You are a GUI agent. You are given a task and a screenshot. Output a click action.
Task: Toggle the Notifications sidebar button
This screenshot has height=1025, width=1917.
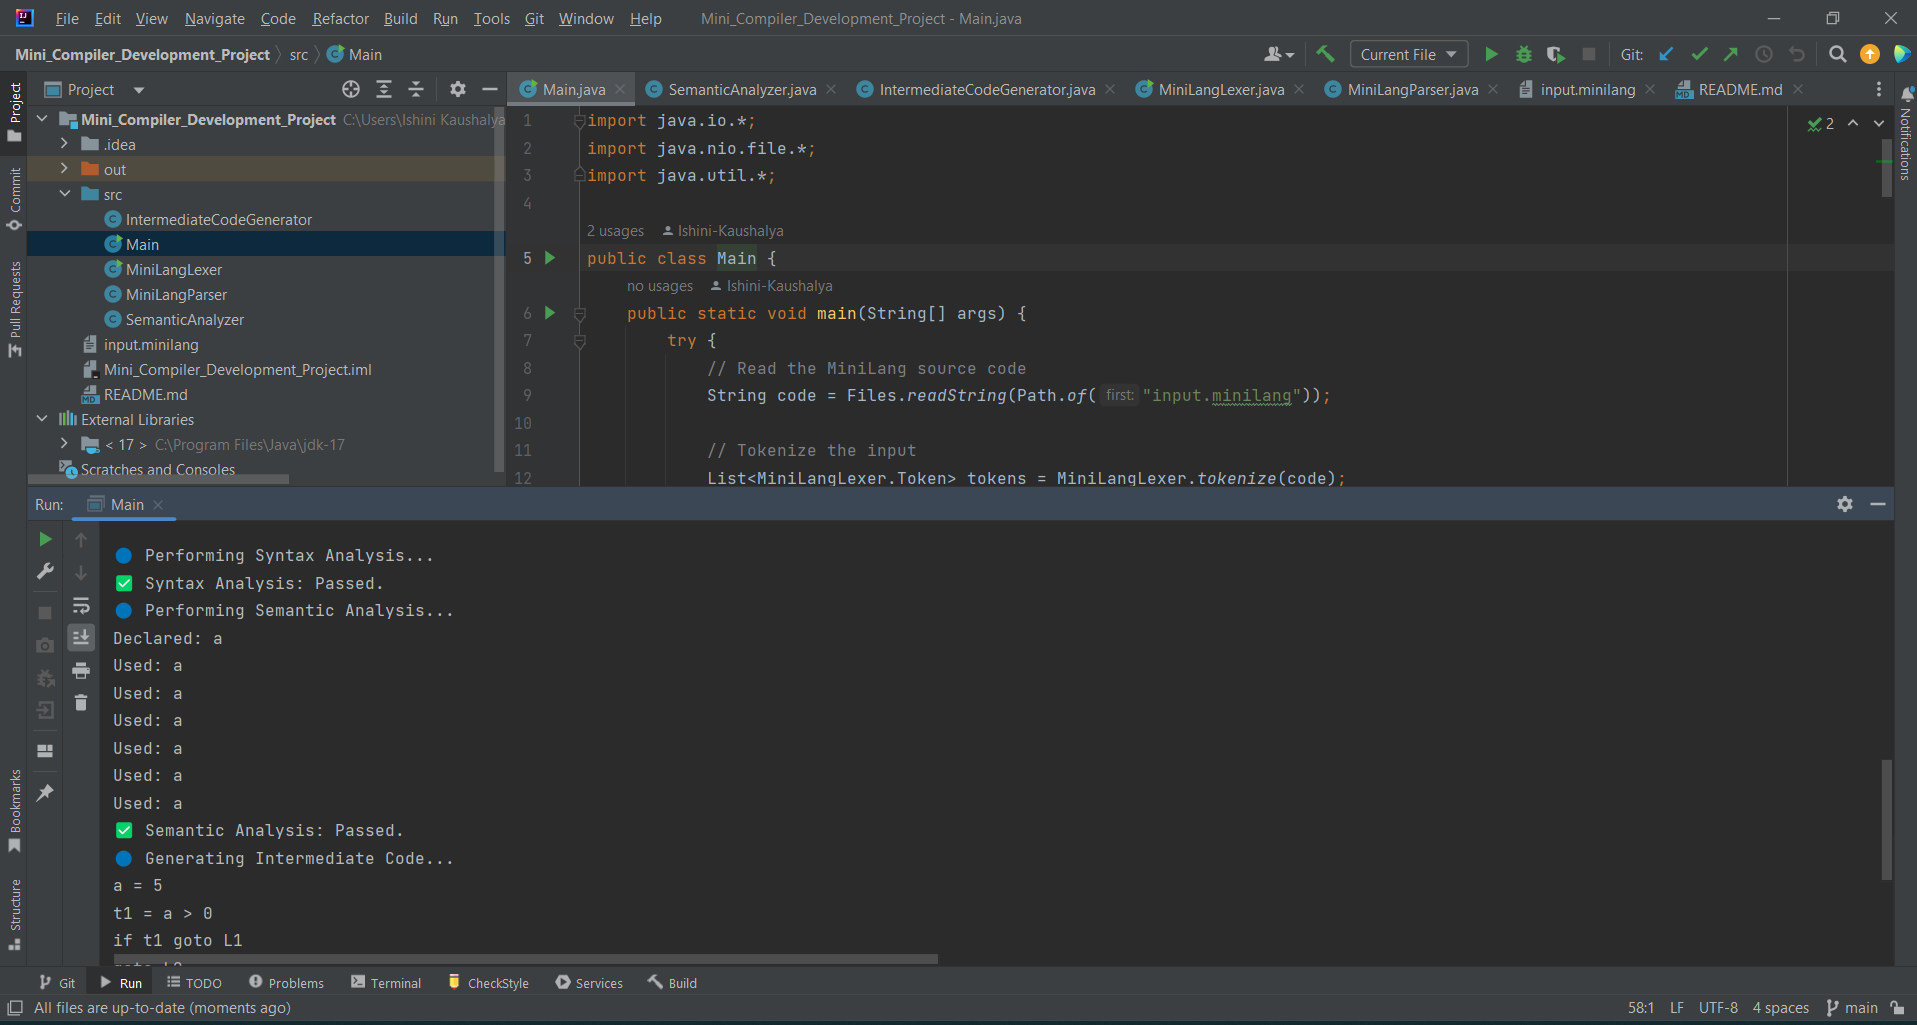1905,134
